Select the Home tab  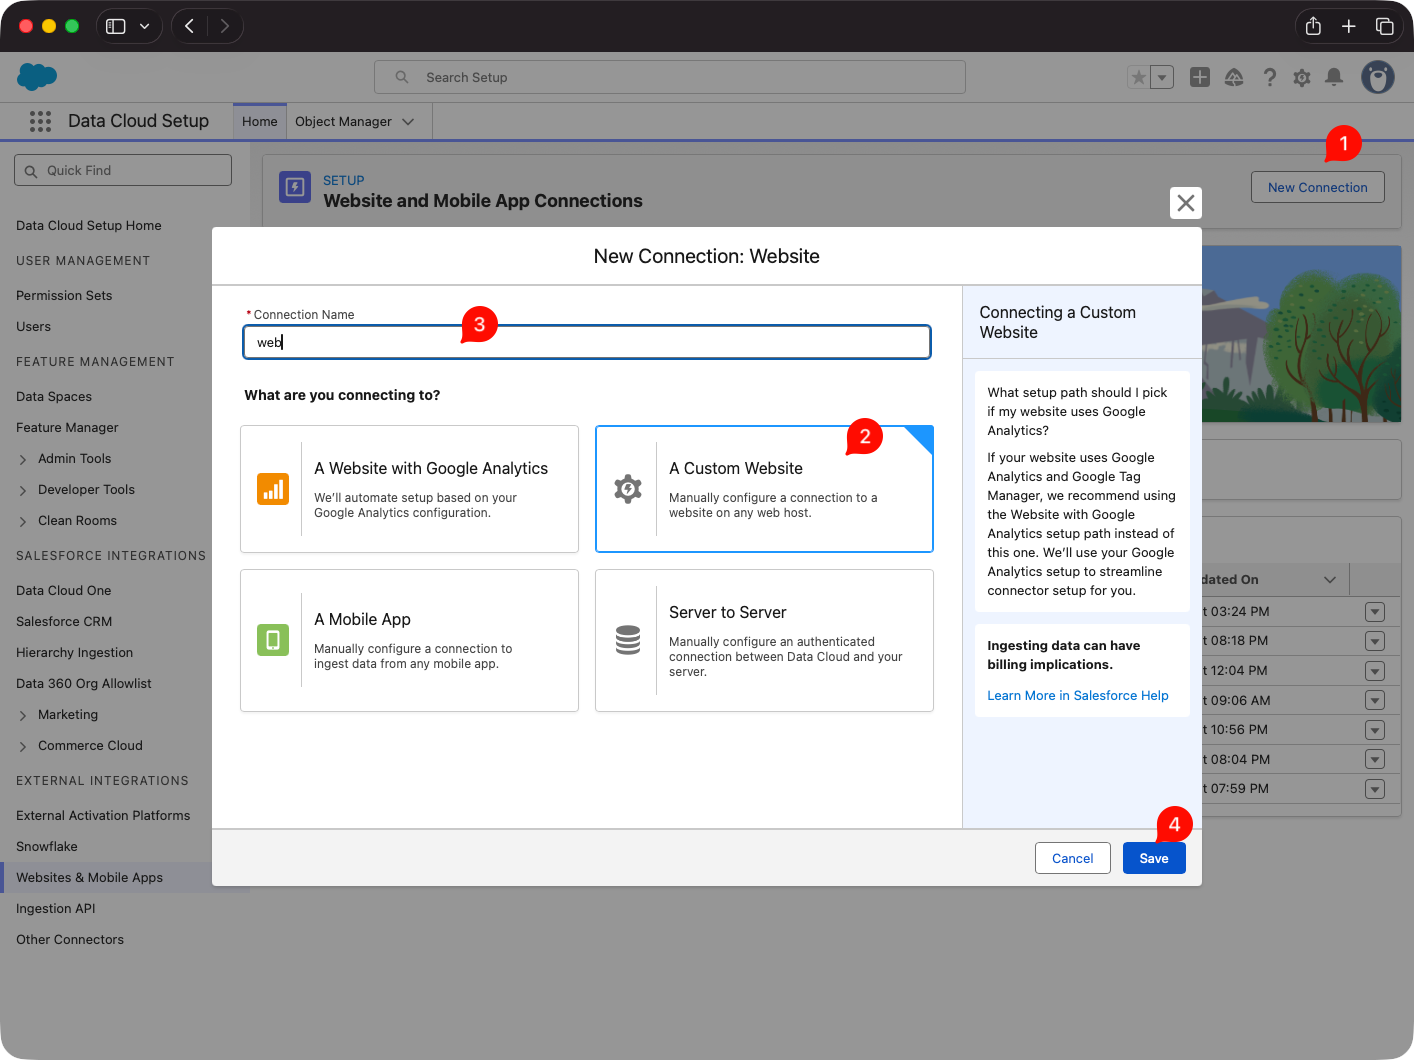point(259,121)
